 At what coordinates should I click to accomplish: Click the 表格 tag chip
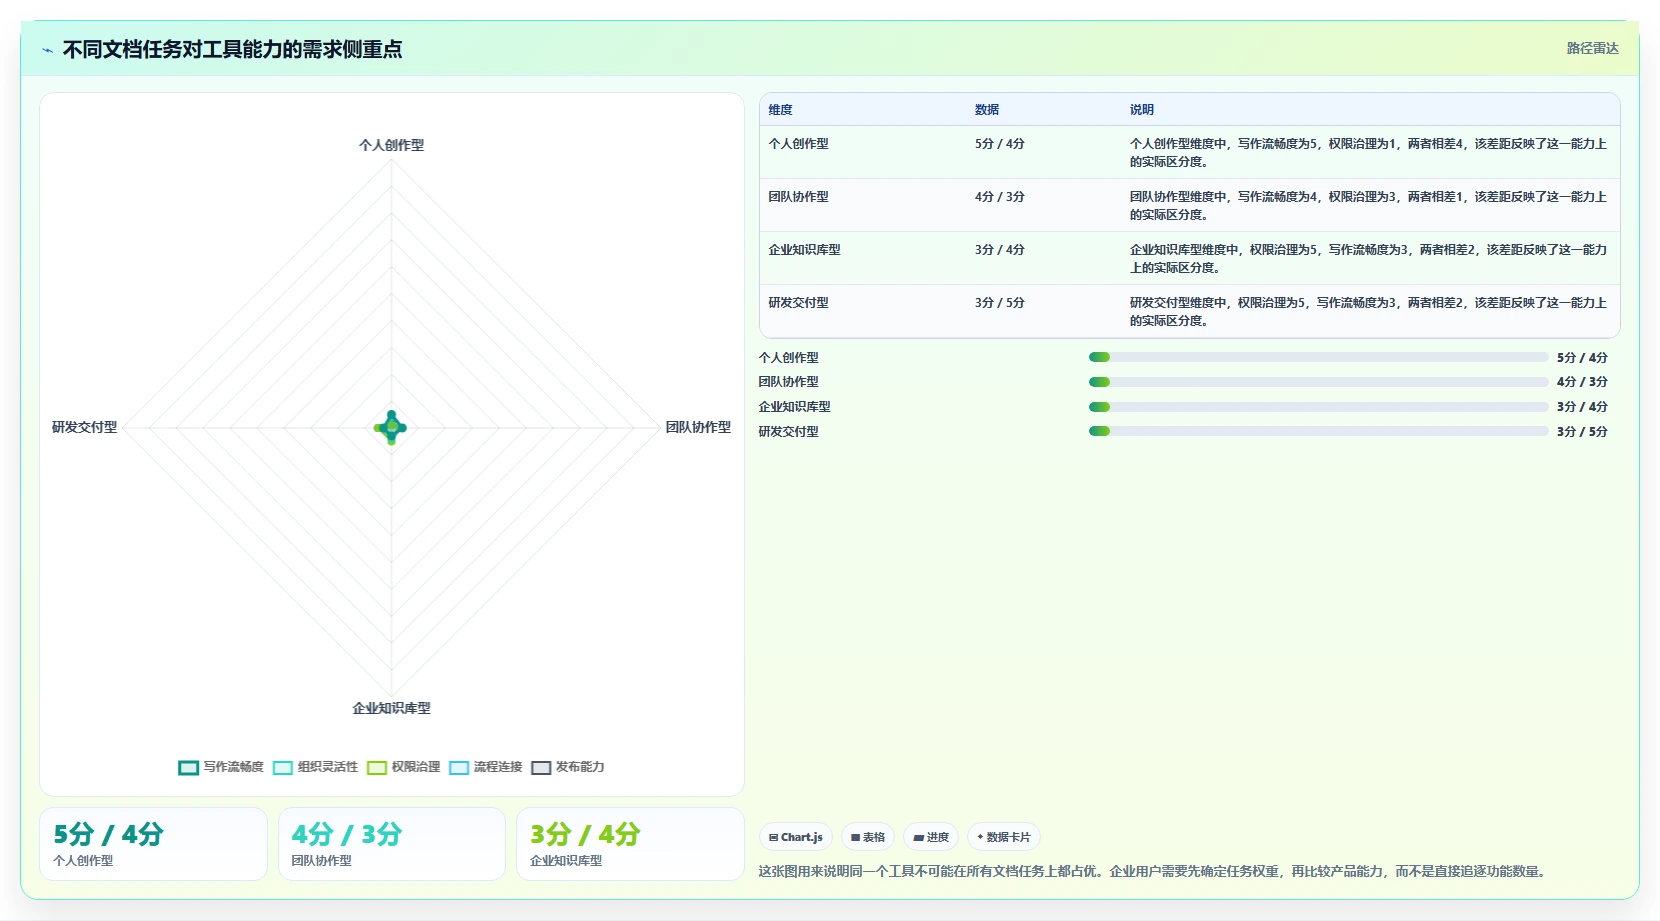pyautogui.click(x=868, y=837)
